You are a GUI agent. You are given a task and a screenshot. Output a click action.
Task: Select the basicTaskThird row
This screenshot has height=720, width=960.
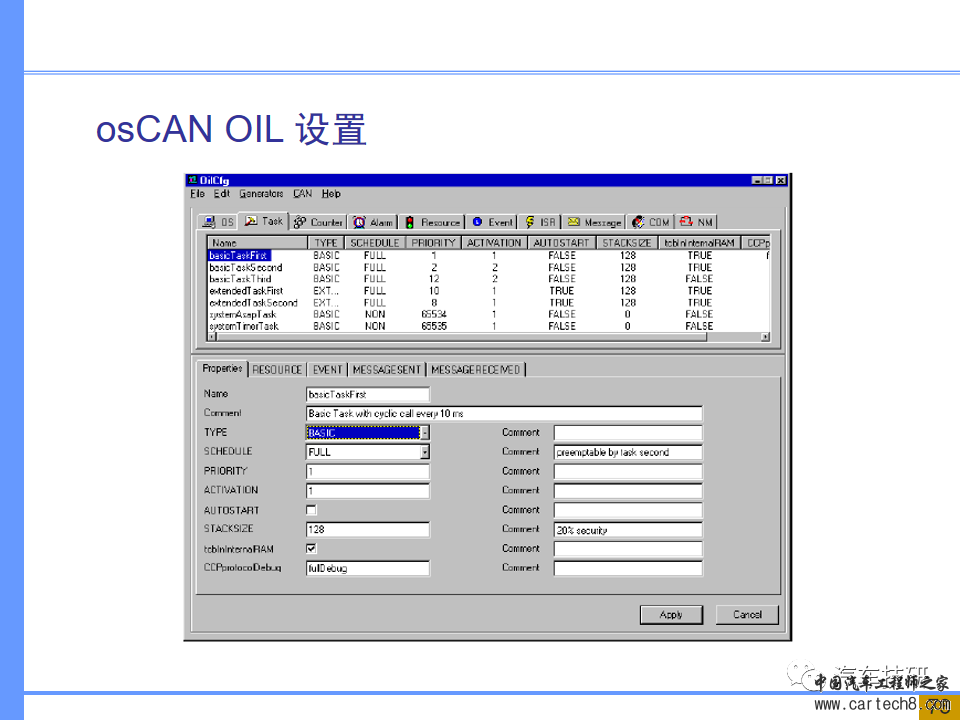point(488,279)
